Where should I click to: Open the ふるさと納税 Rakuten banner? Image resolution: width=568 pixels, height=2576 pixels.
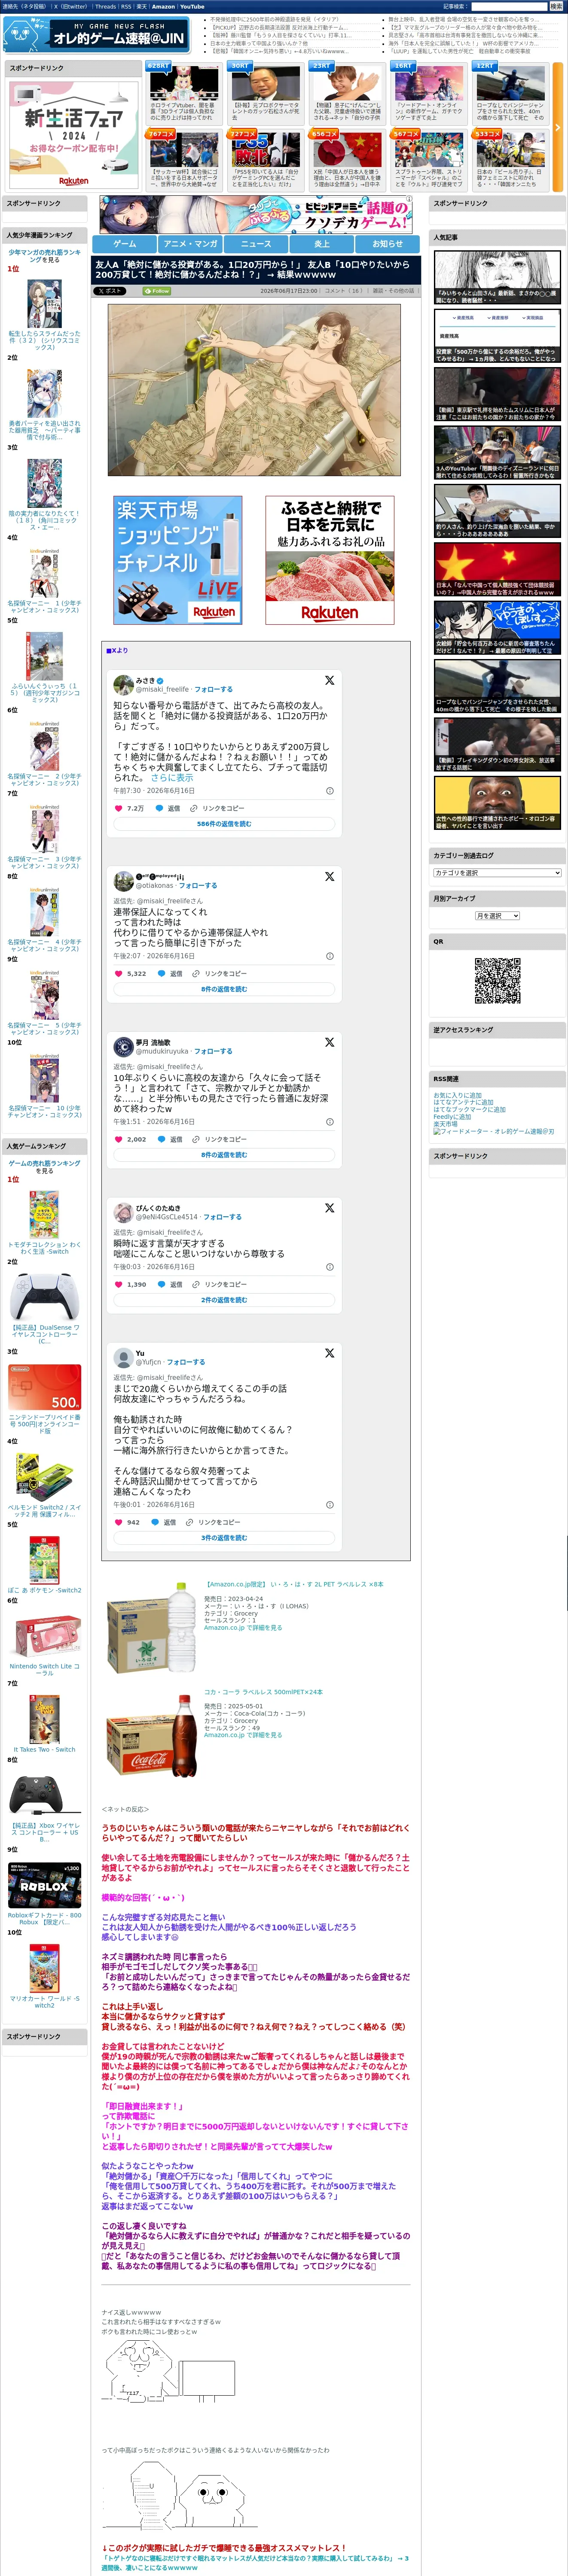[x=330, y=560]
